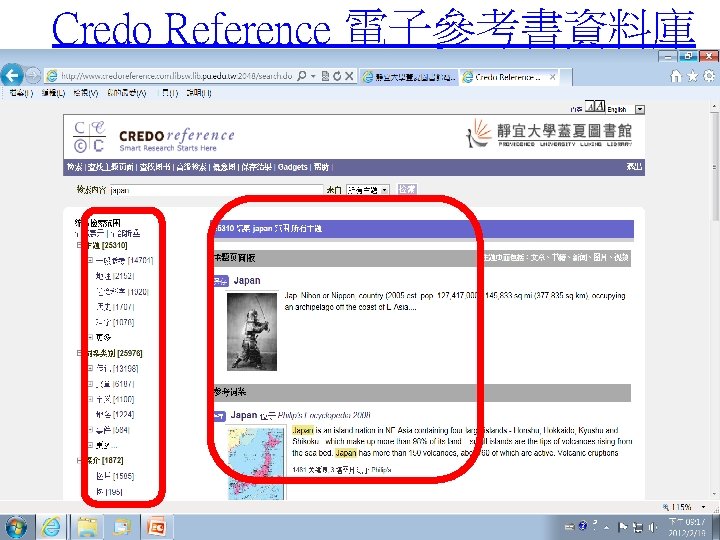720x540 pixels.
Task: Collapse the tree node with count [25976]
Action: coord(79,353)
